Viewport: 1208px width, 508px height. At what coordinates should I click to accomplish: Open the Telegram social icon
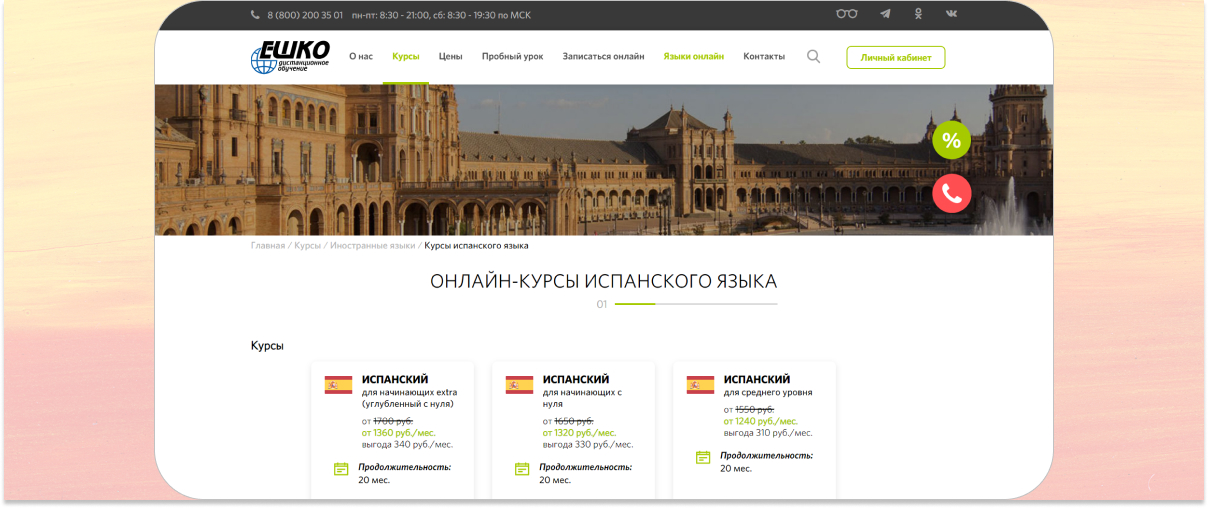click(x=885, y=15)
